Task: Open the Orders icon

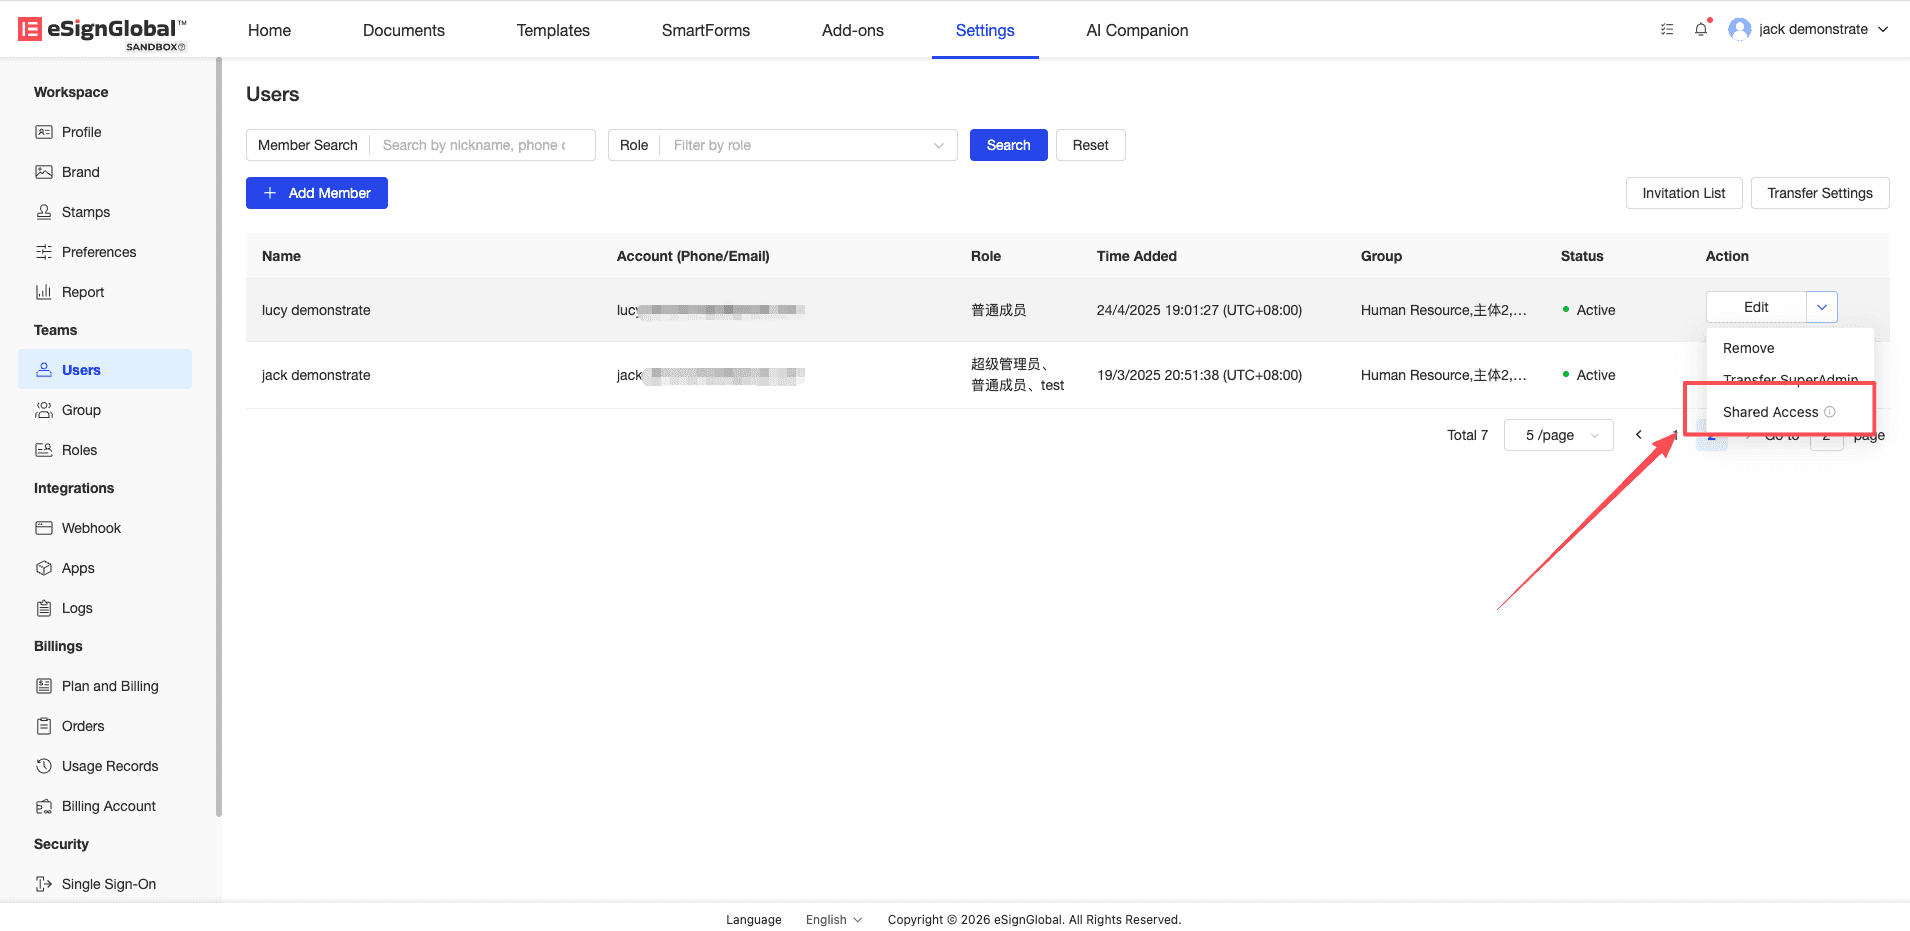Action: 44,726
